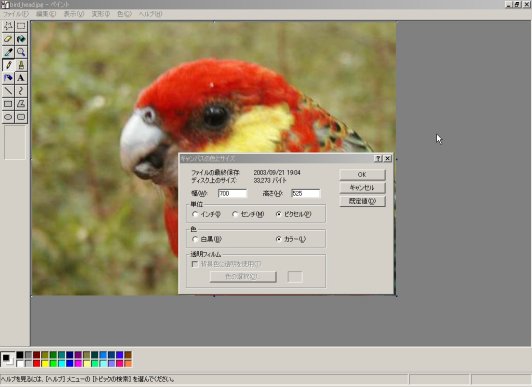This screenshot has height=387, width=532.
Task: Select the Inches unit radio button
Action: tap(195, 214)
